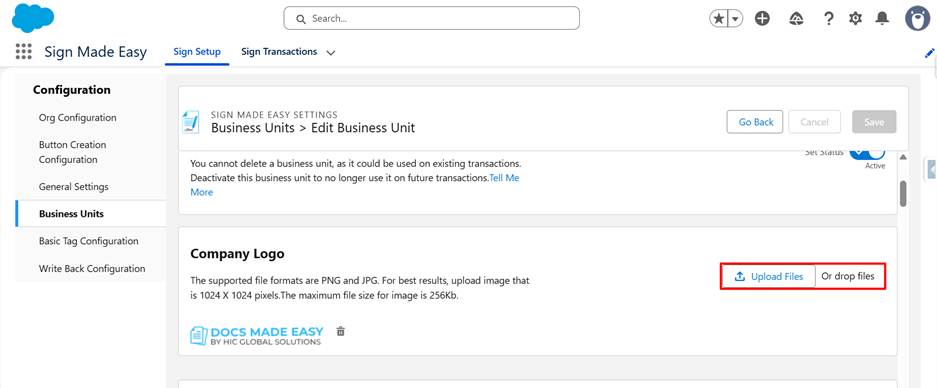The height and width of the screenshot is (388, 937).
Task: Click the Or drop files area
Action: coord(847,276)
